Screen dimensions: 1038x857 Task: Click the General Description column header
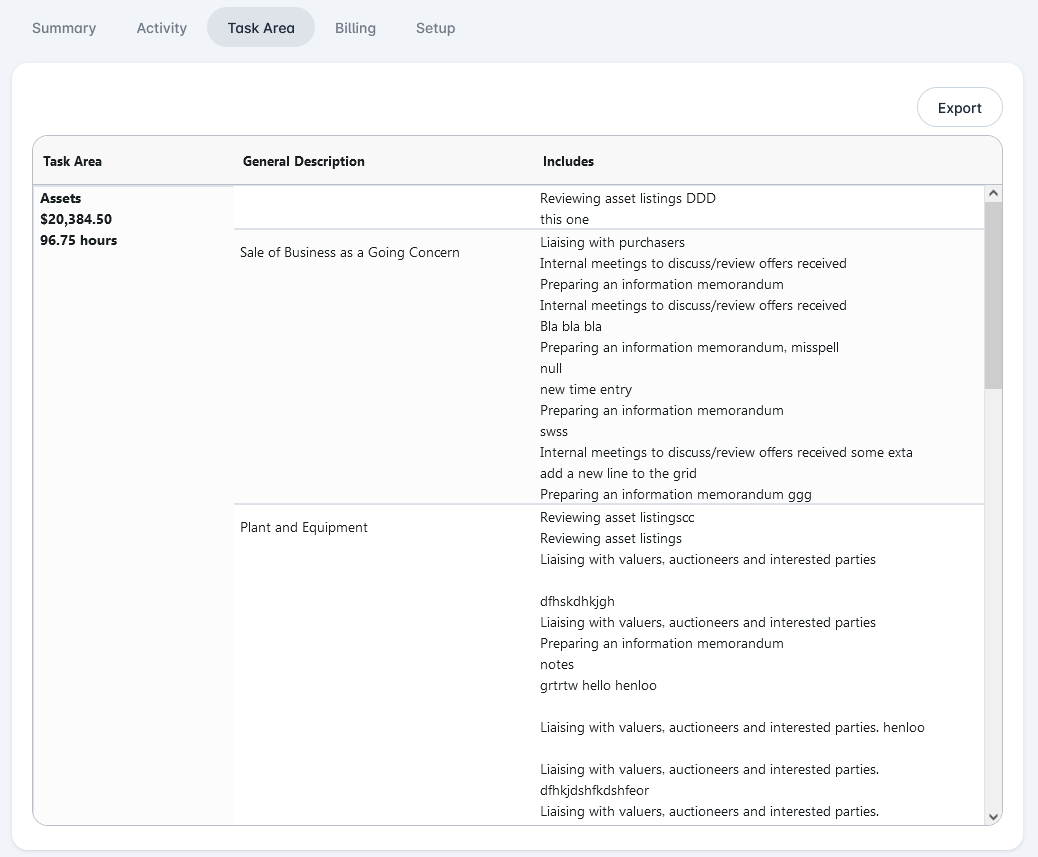click(303, 161)
